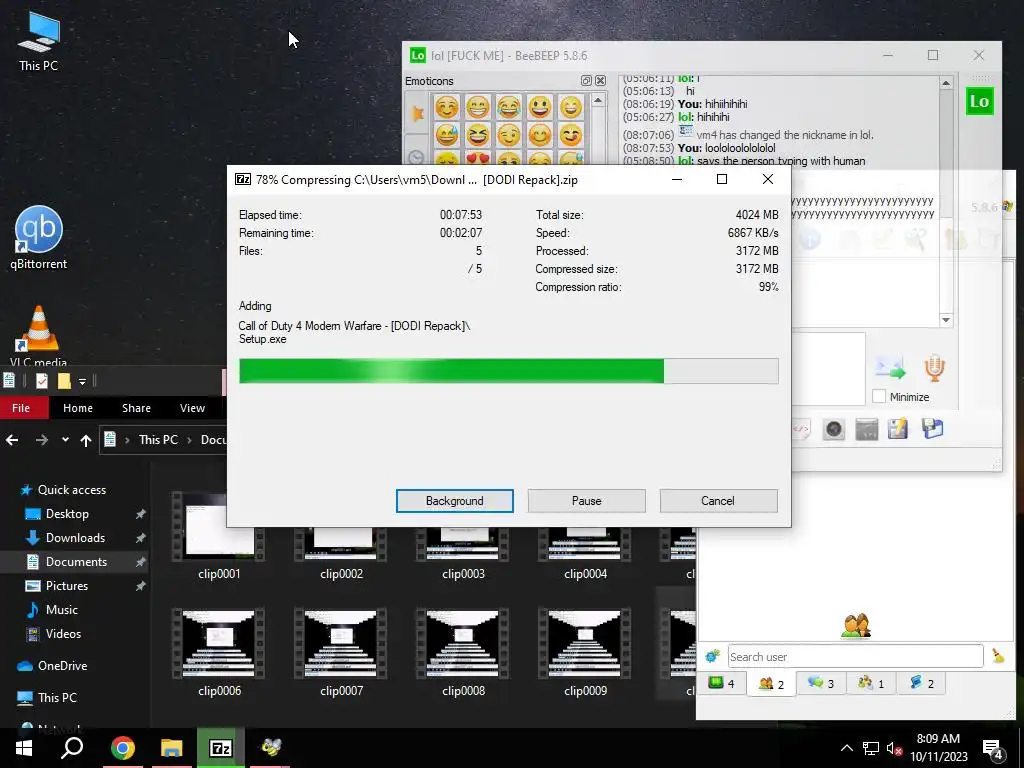Select the clip0001 video thumbnail

[x=219, y=537]
